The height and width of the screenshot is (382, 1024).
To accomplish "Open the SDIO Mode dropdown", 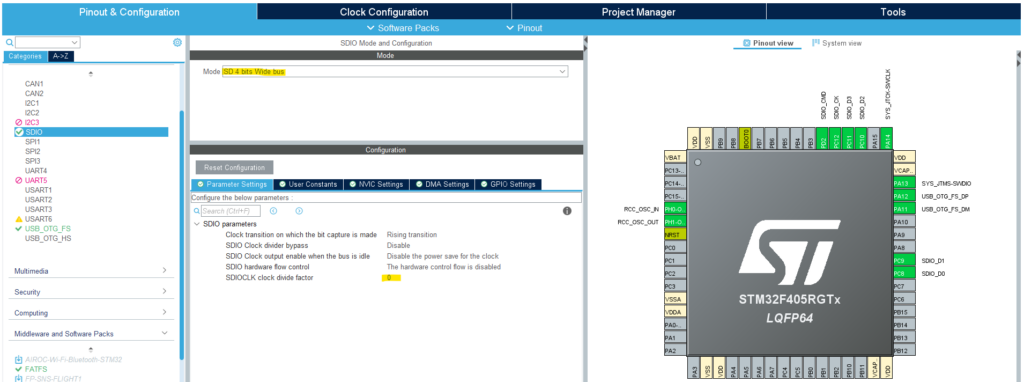I will click(394, 71).
